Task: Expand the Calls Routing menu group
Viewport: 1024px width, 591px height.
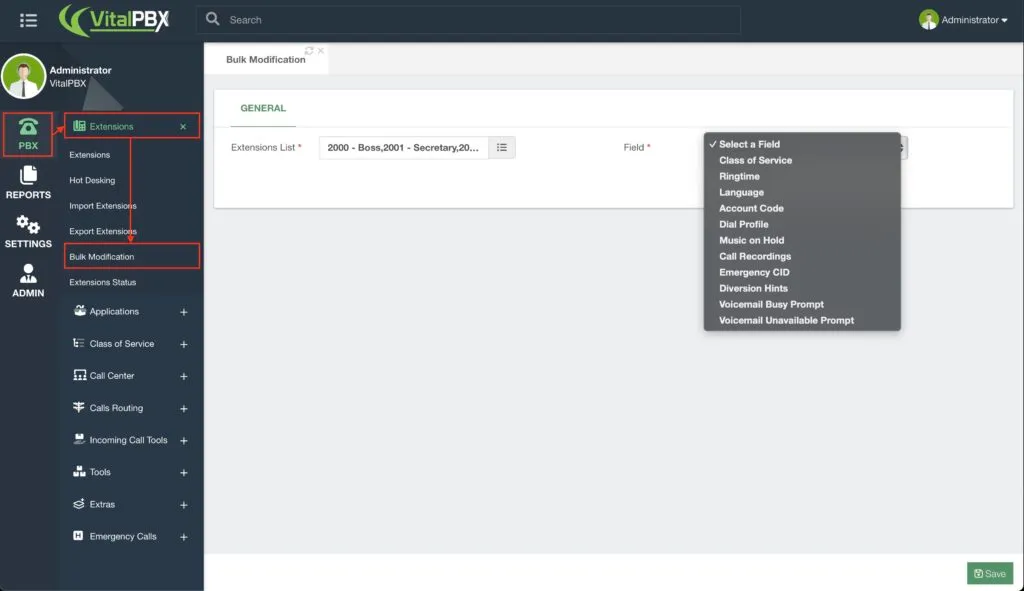Action: [x=184, y=408]
